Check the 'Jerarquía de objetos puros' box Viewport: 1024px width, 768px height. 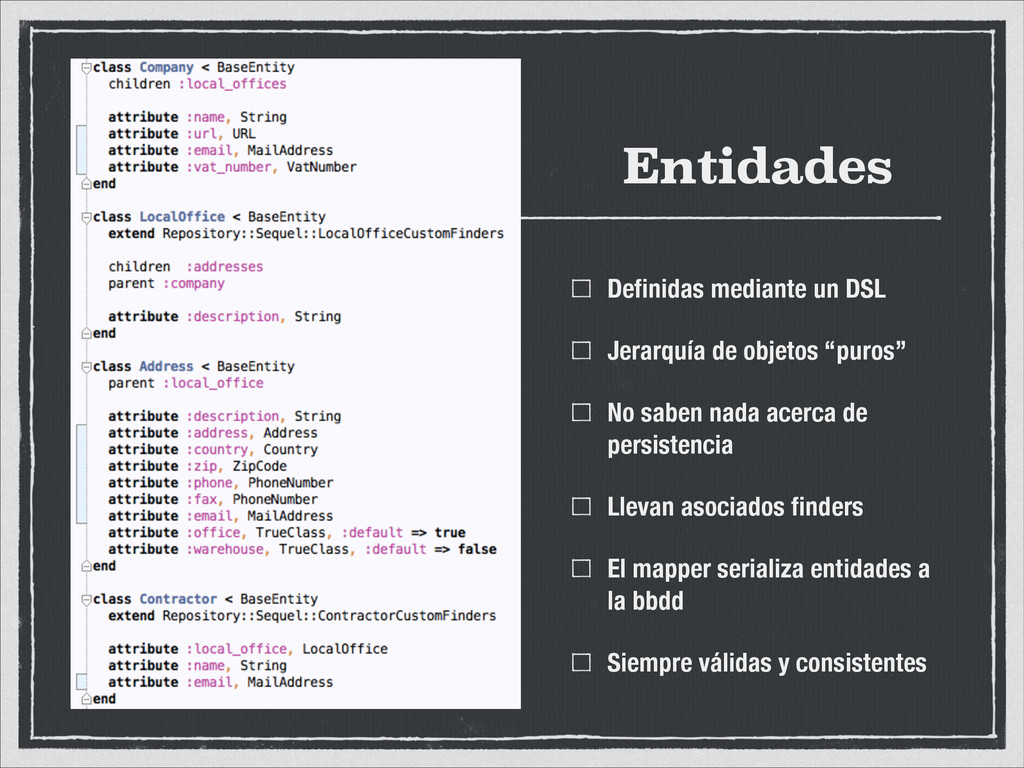pos(581,351)
